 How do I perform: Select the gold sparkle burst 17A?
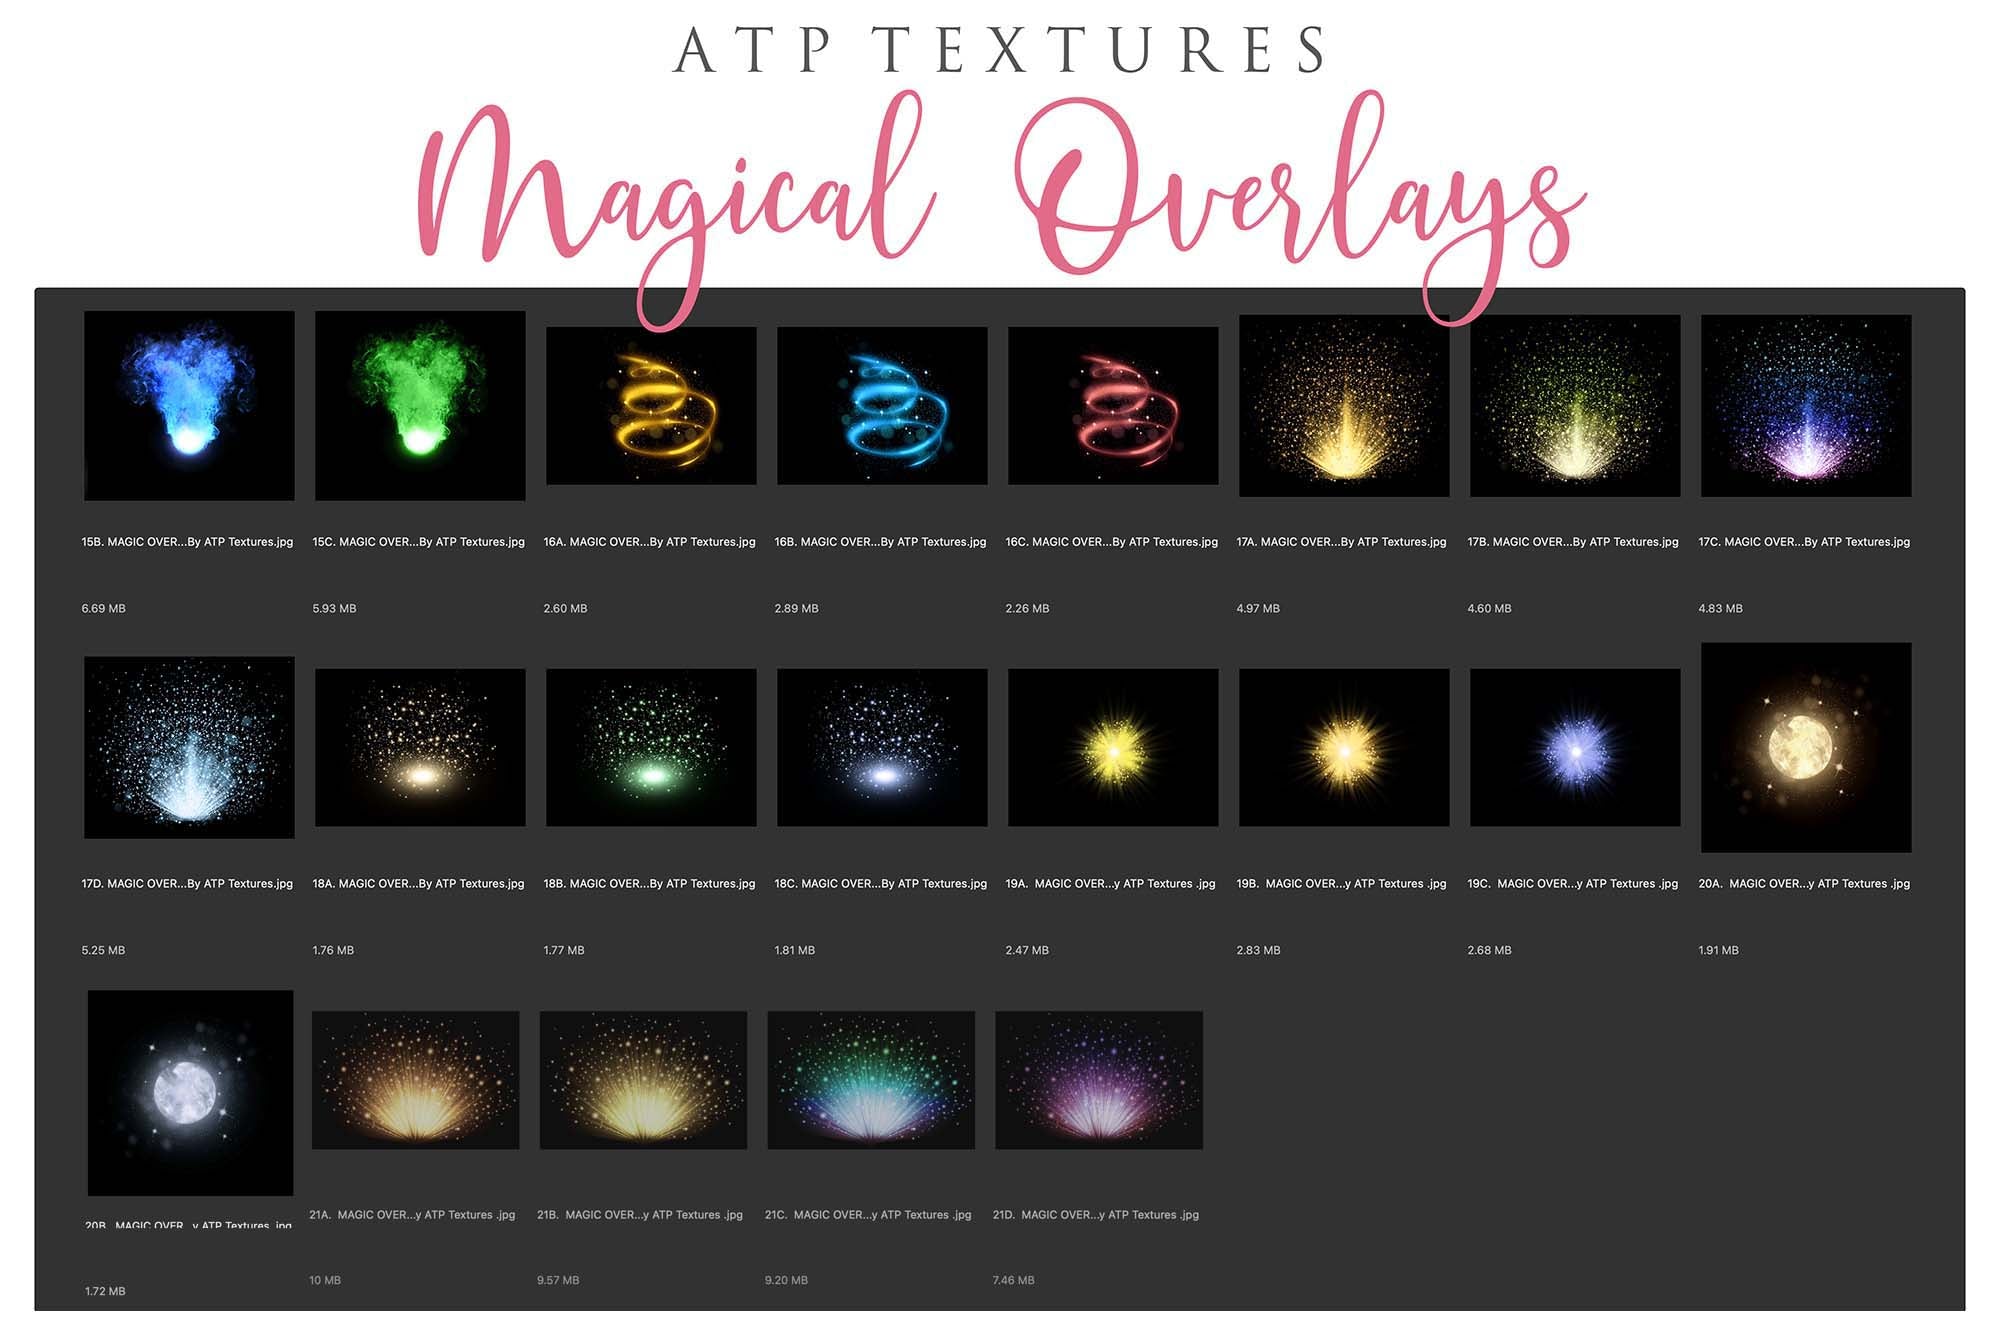[1344, 405]
